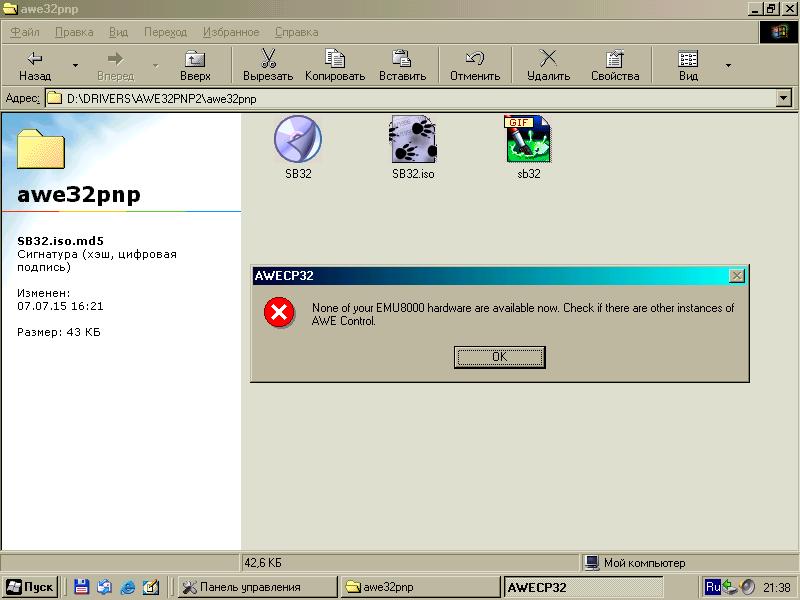Click the address bar path field
The height and width of the screenshot is (600, 800).
click(x=411, y=98)
